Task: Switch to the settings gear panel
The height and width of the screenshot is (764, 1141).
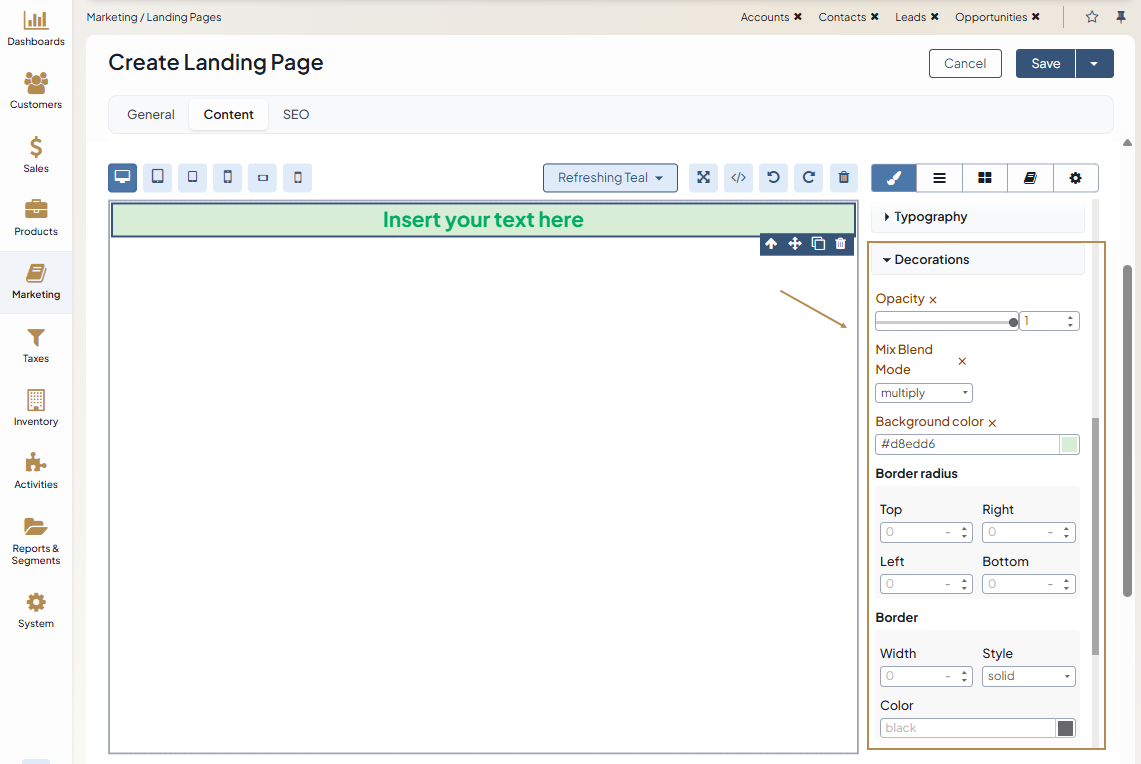Action: (x=1075, y=178)
